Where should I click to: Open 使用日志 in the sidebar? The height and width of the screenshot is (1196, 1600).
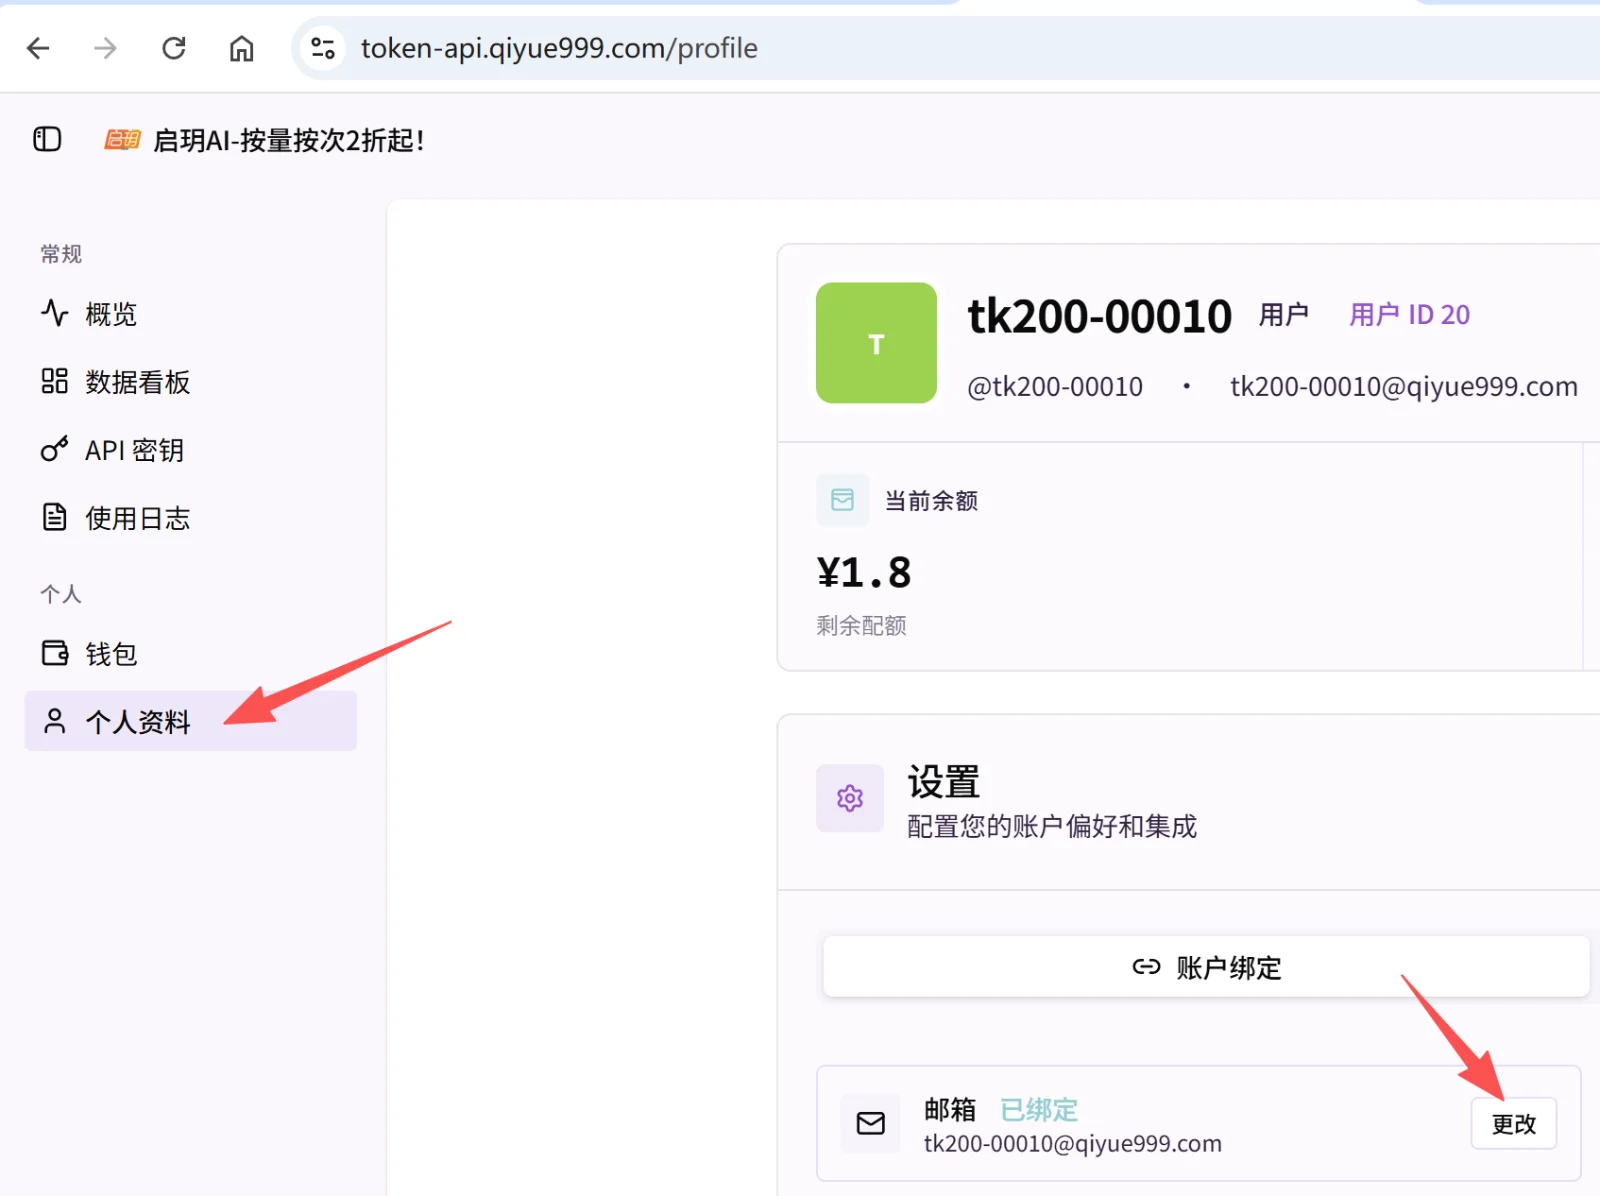point(190,518)
